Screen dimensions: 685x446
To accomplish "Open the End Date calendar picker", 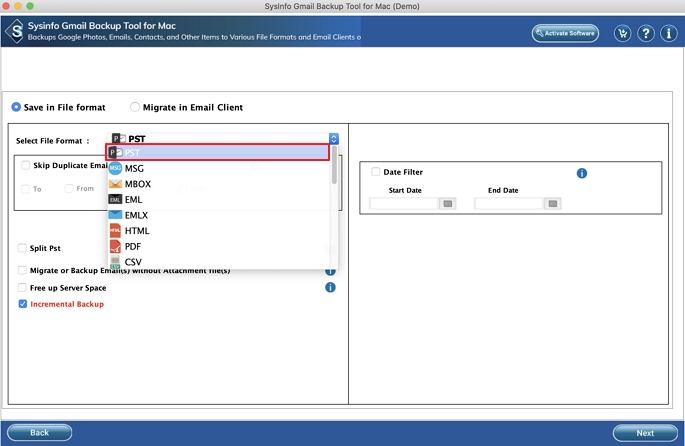I will [x=552, y=203].
